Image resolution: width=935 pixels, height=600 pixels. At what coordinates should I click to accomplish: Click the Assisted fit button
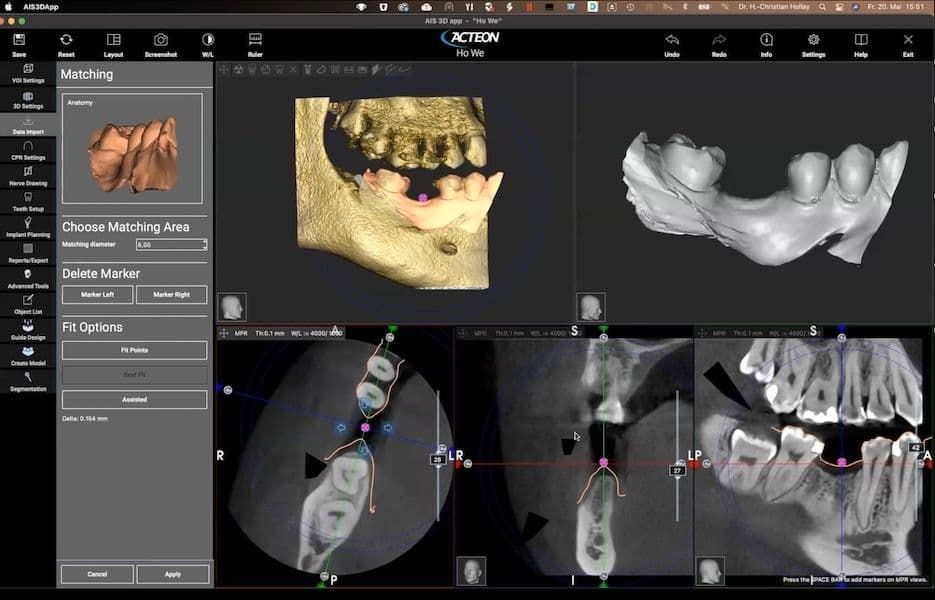click(x=135, y=400)
